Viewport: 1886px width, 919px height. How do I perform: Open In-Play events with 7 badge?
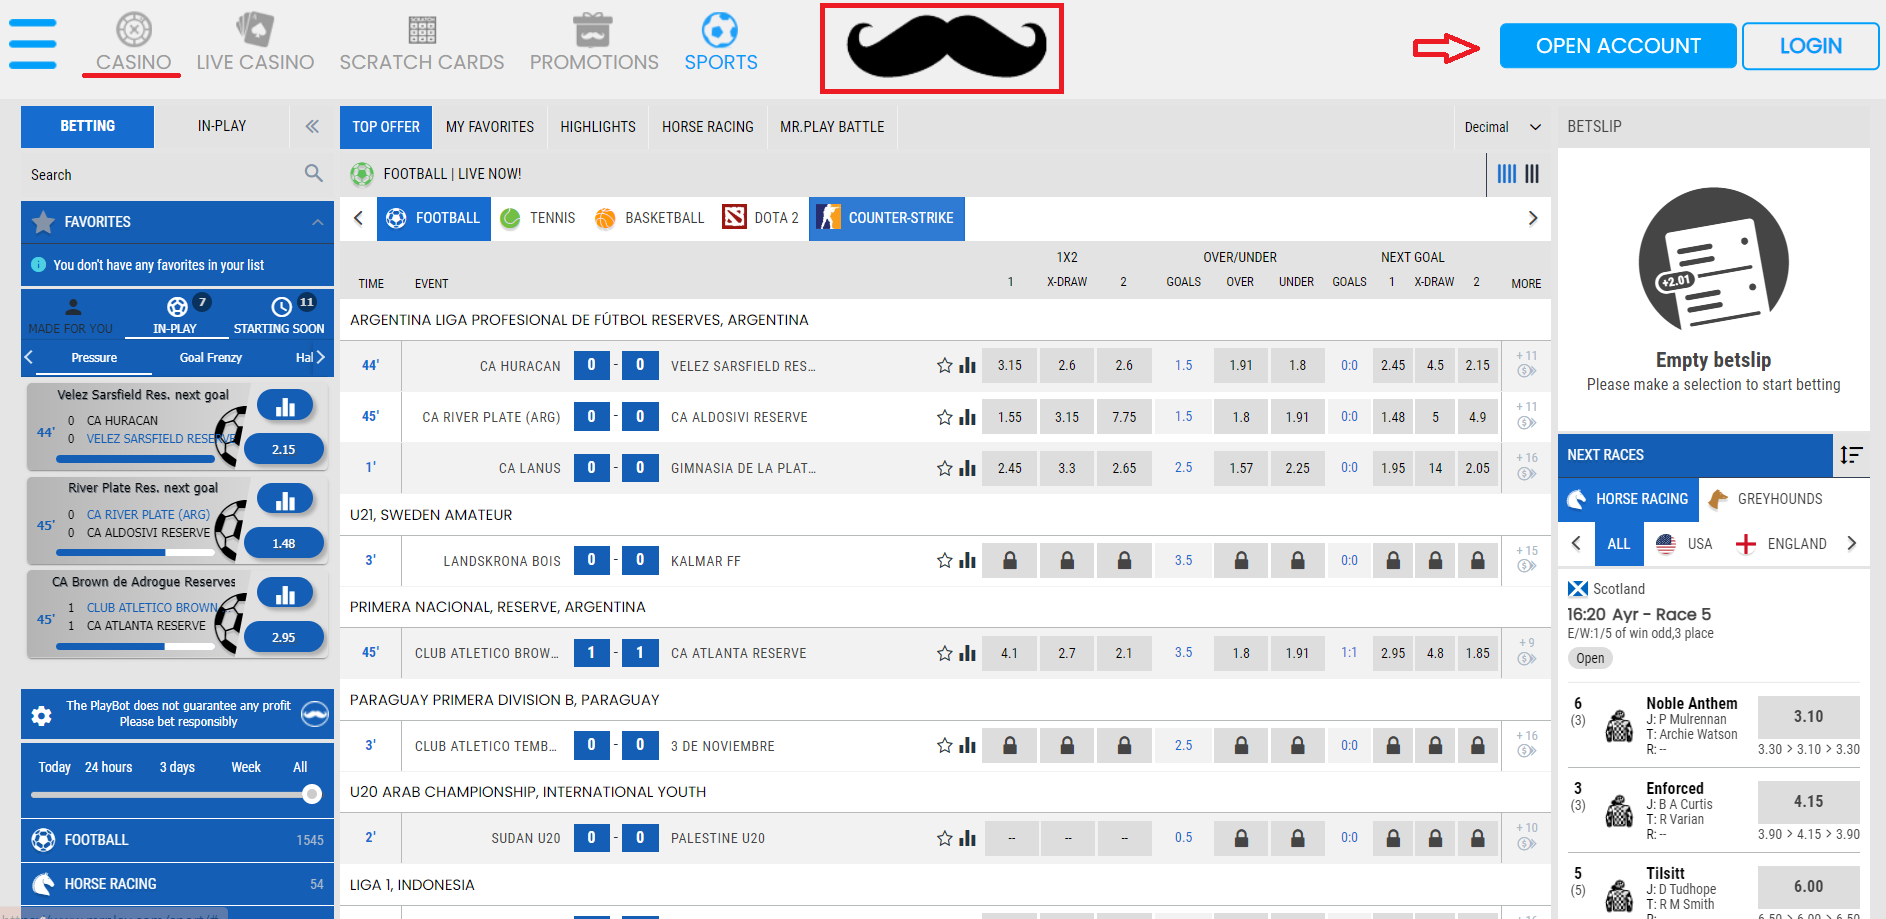(176, 316)
